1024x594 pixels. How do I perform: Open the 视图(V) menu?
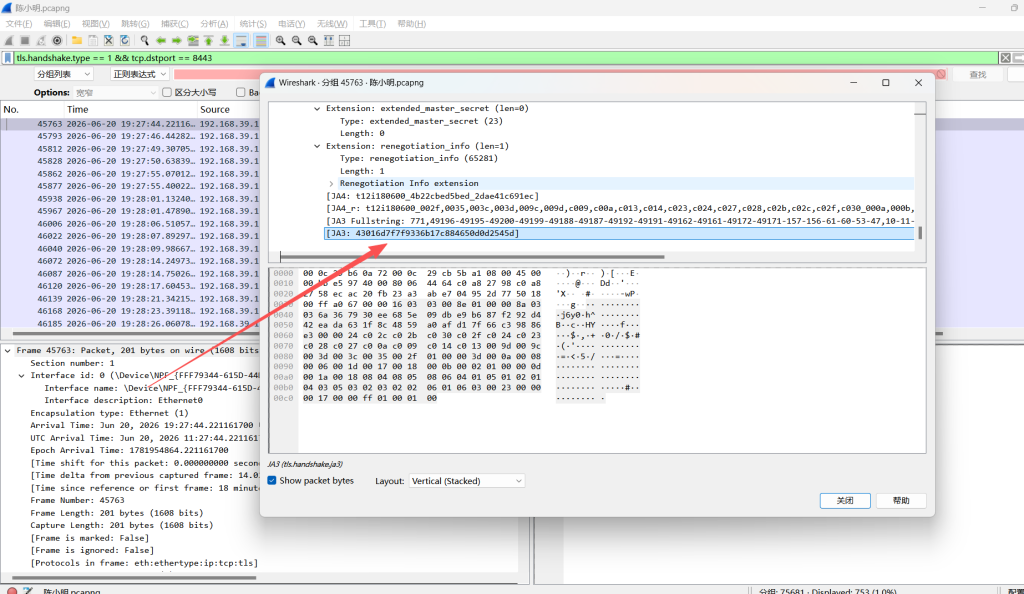[95, 23]
